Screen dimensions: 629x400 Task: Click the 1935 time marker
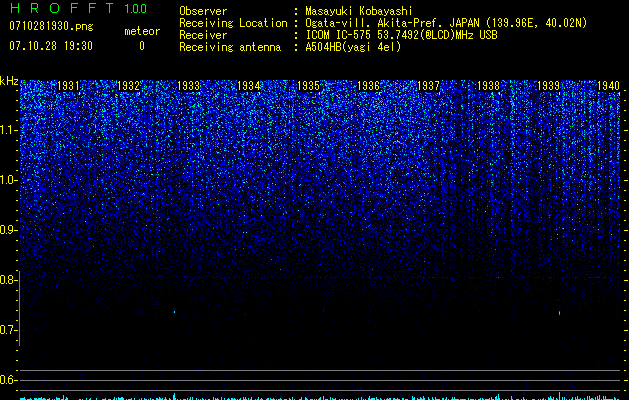(x=308, y=86)
